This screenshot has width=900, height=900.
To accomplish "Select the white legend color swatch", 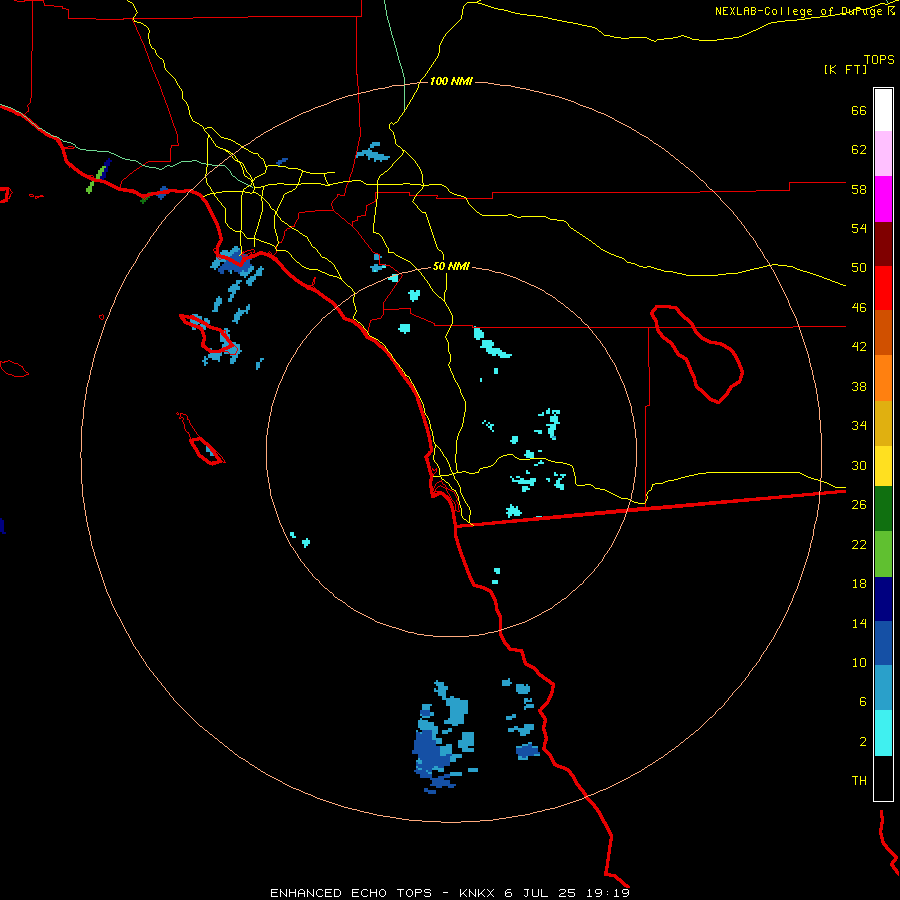I will 883,110.
